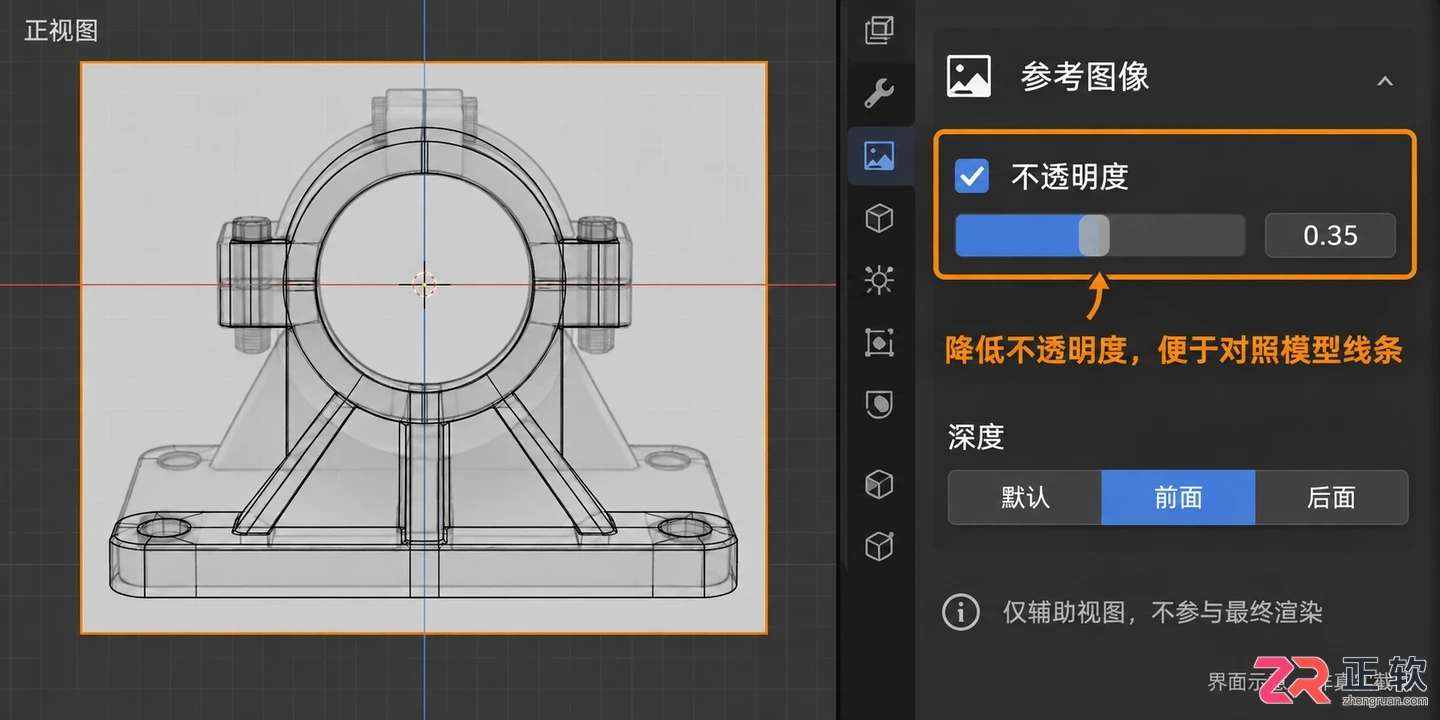This screenshot has height=720, width=1440.
Task: Choose the 后面 depth option
Action: [x=1331, y=497]
